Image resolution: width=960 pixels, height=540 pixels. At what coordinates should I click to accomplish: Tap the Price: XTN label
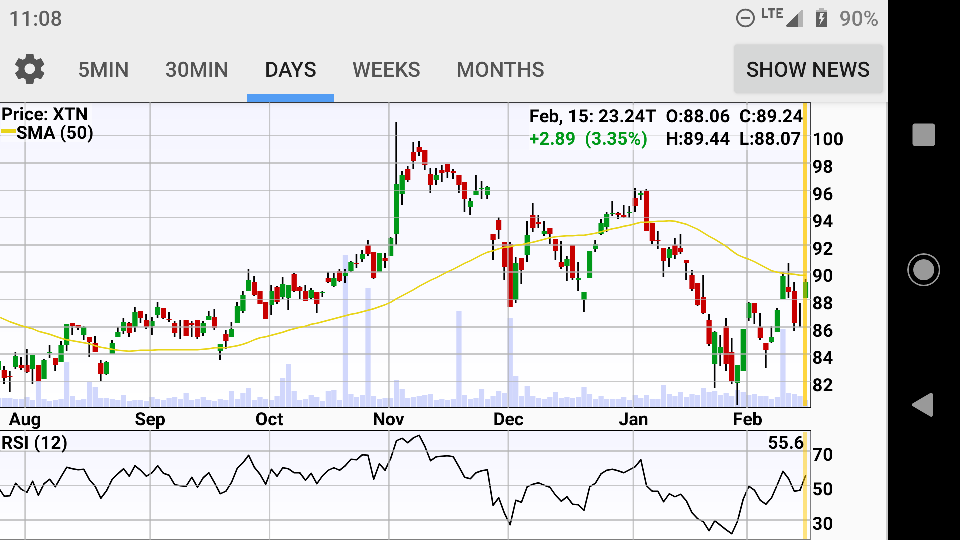(x=44, y=115)
